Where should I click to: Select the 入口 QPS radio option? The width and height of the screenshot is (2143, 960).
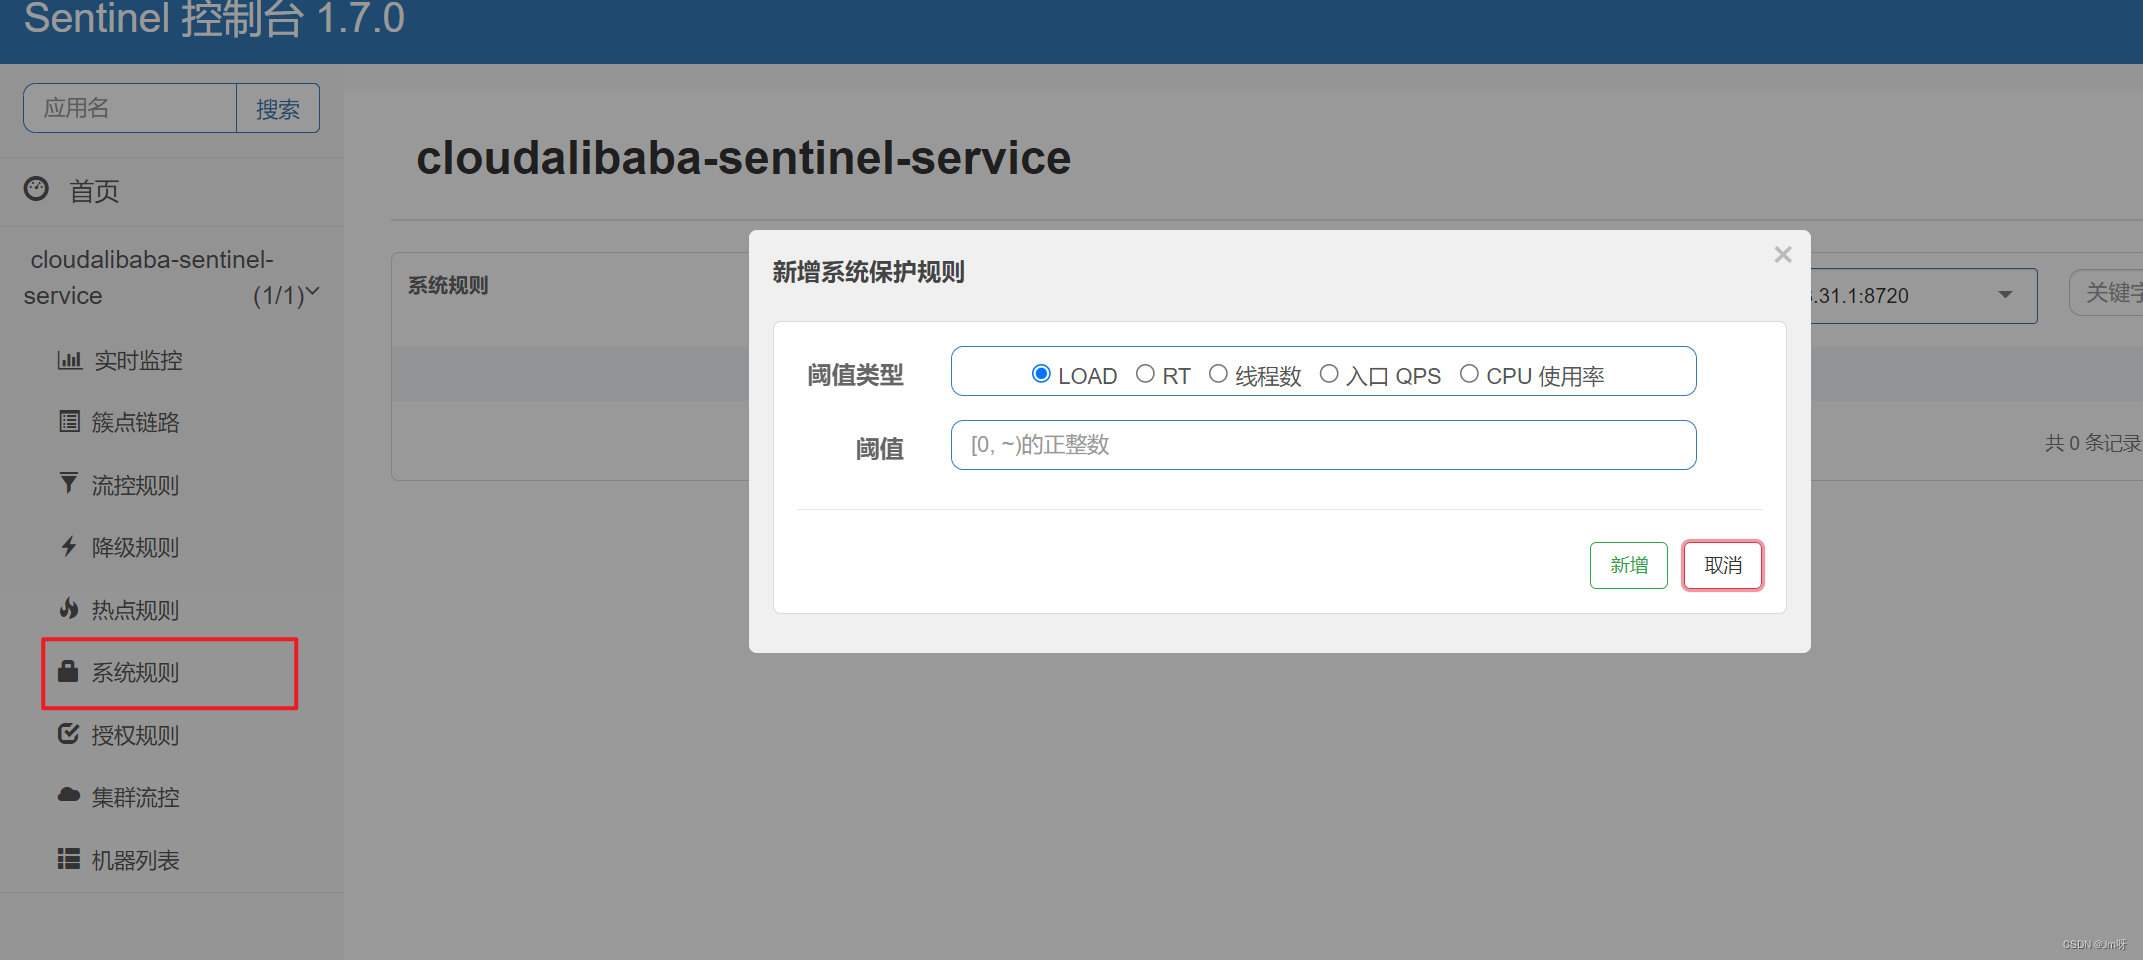click(1329, 374)
